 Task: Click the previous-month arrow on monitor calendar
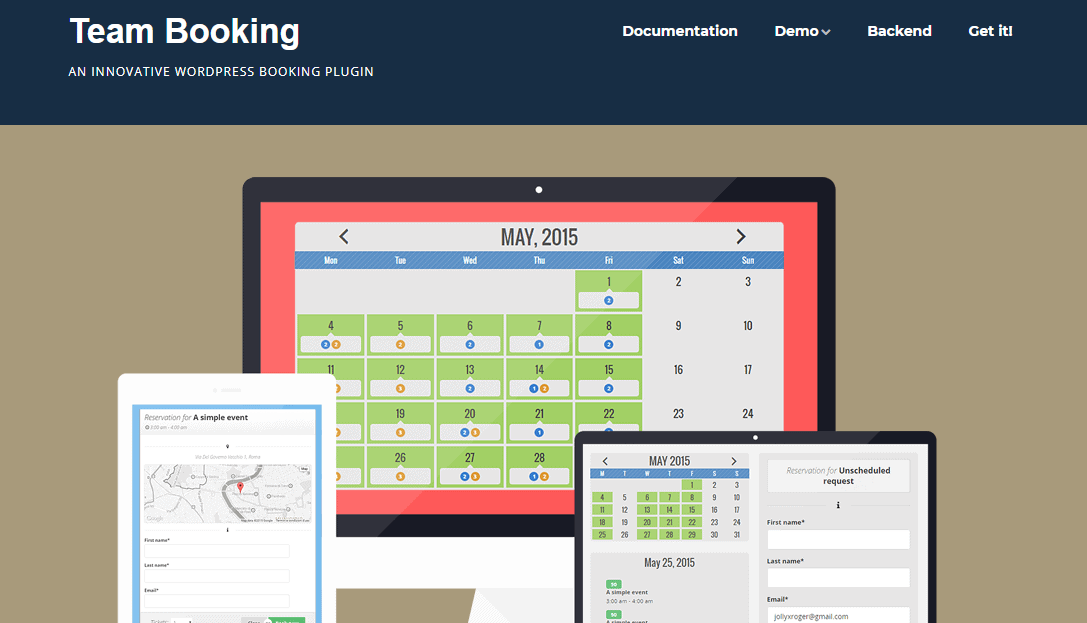344,236
